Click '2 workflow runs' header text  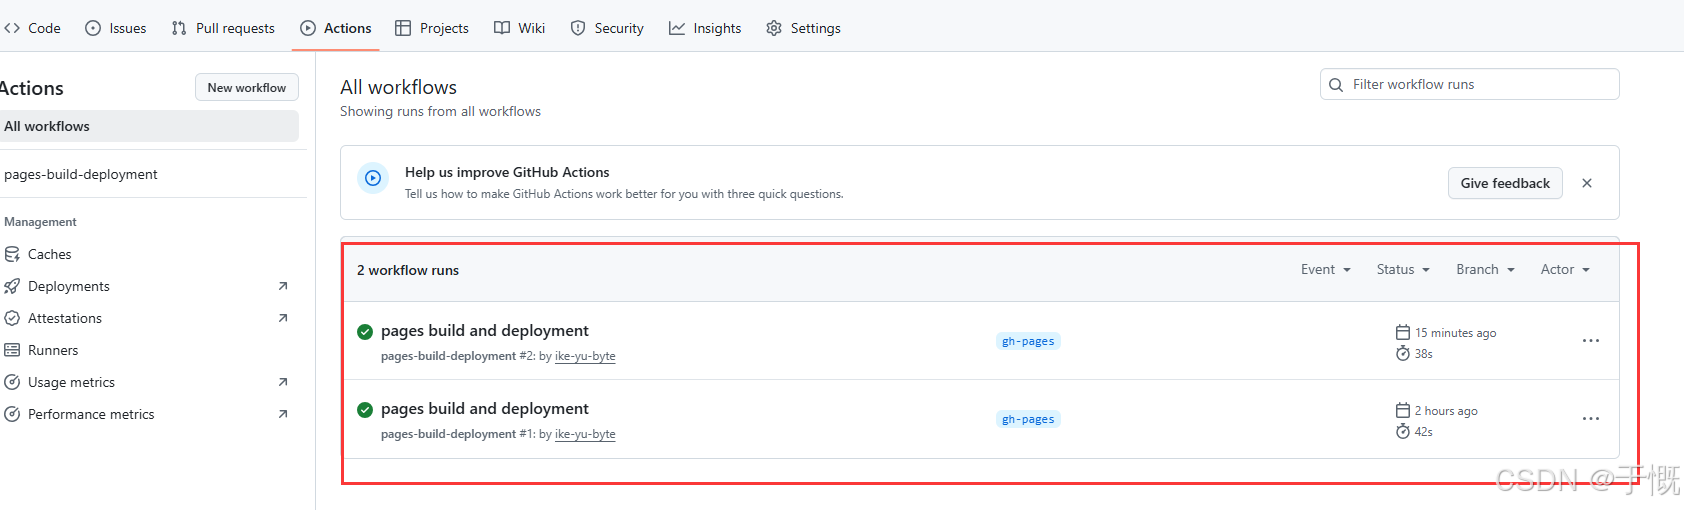tap(408, 270)
